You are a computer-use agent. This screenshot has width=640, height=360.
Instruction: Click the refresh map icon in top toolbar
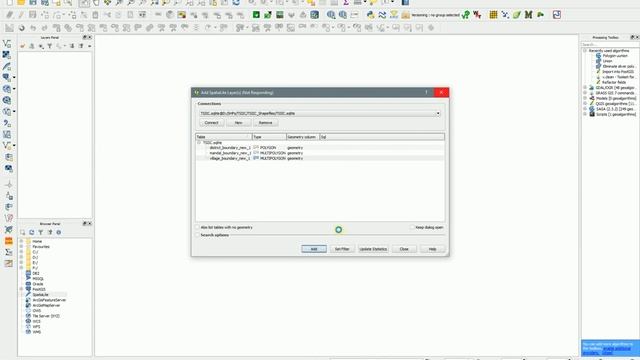(236, 2)
